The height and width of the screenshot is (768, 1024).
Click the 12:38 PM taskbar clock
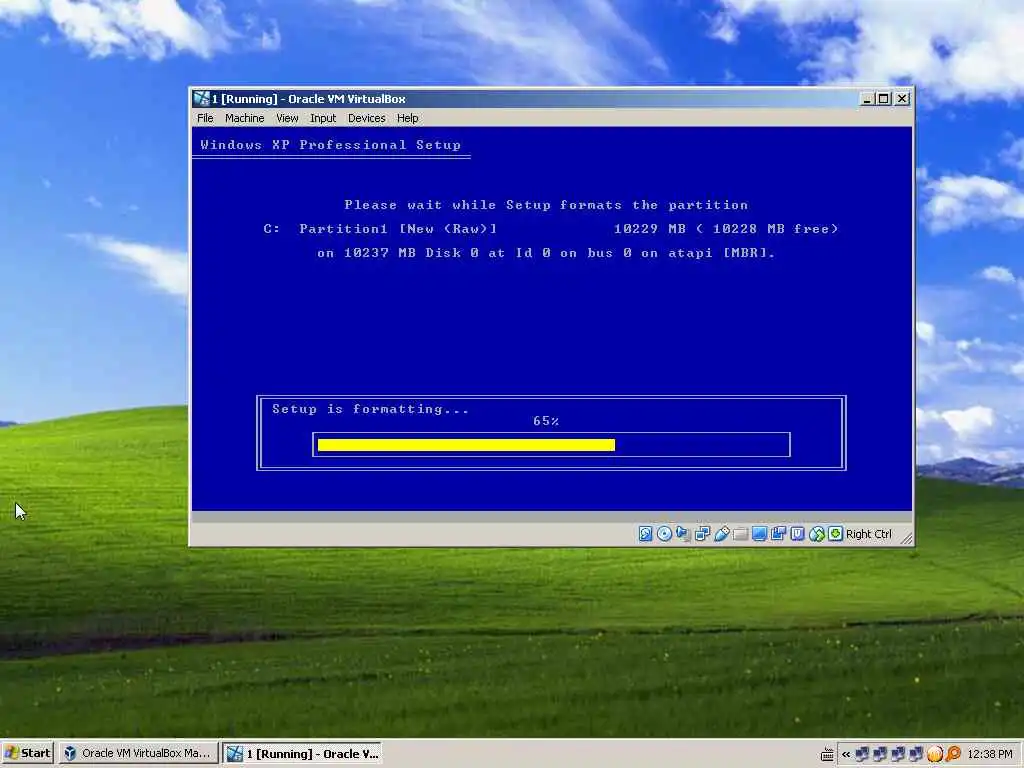(990, 754)
